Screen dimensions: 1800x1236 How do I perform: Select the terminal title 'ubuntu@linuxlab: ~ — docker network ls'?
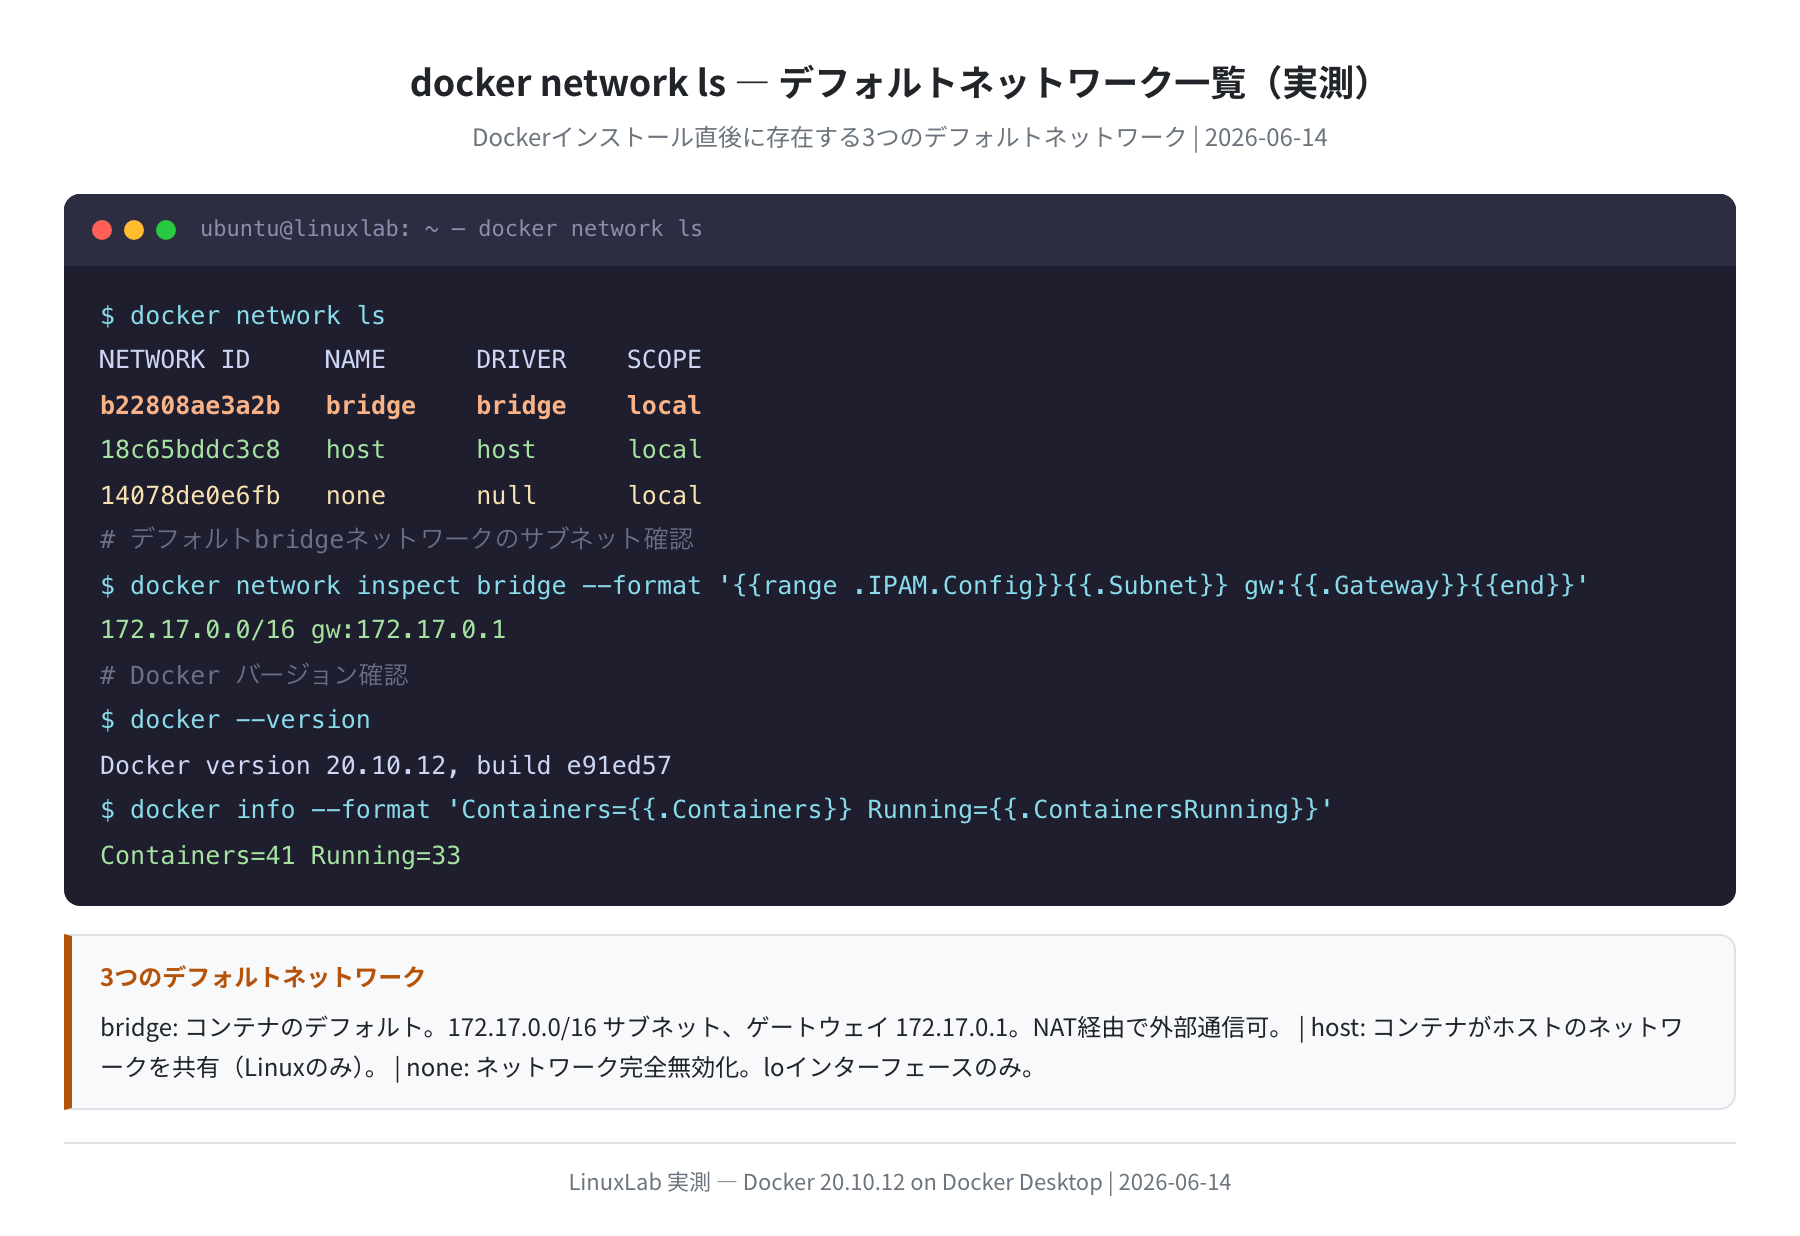451,229
